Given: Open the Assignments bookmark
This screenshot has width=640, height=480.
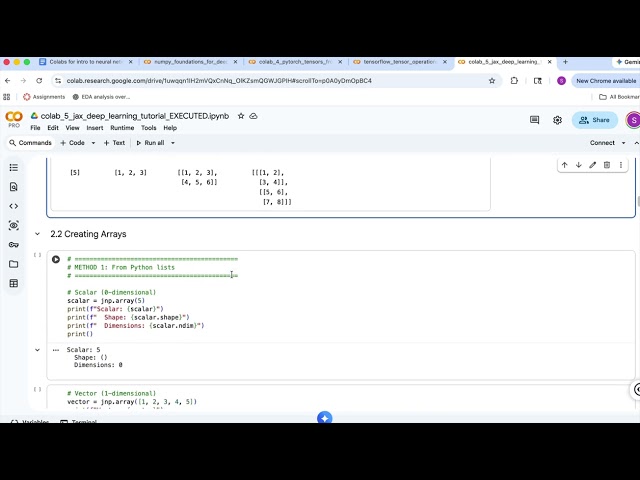Looking at the screenshot, I should (x=44, y=97).
